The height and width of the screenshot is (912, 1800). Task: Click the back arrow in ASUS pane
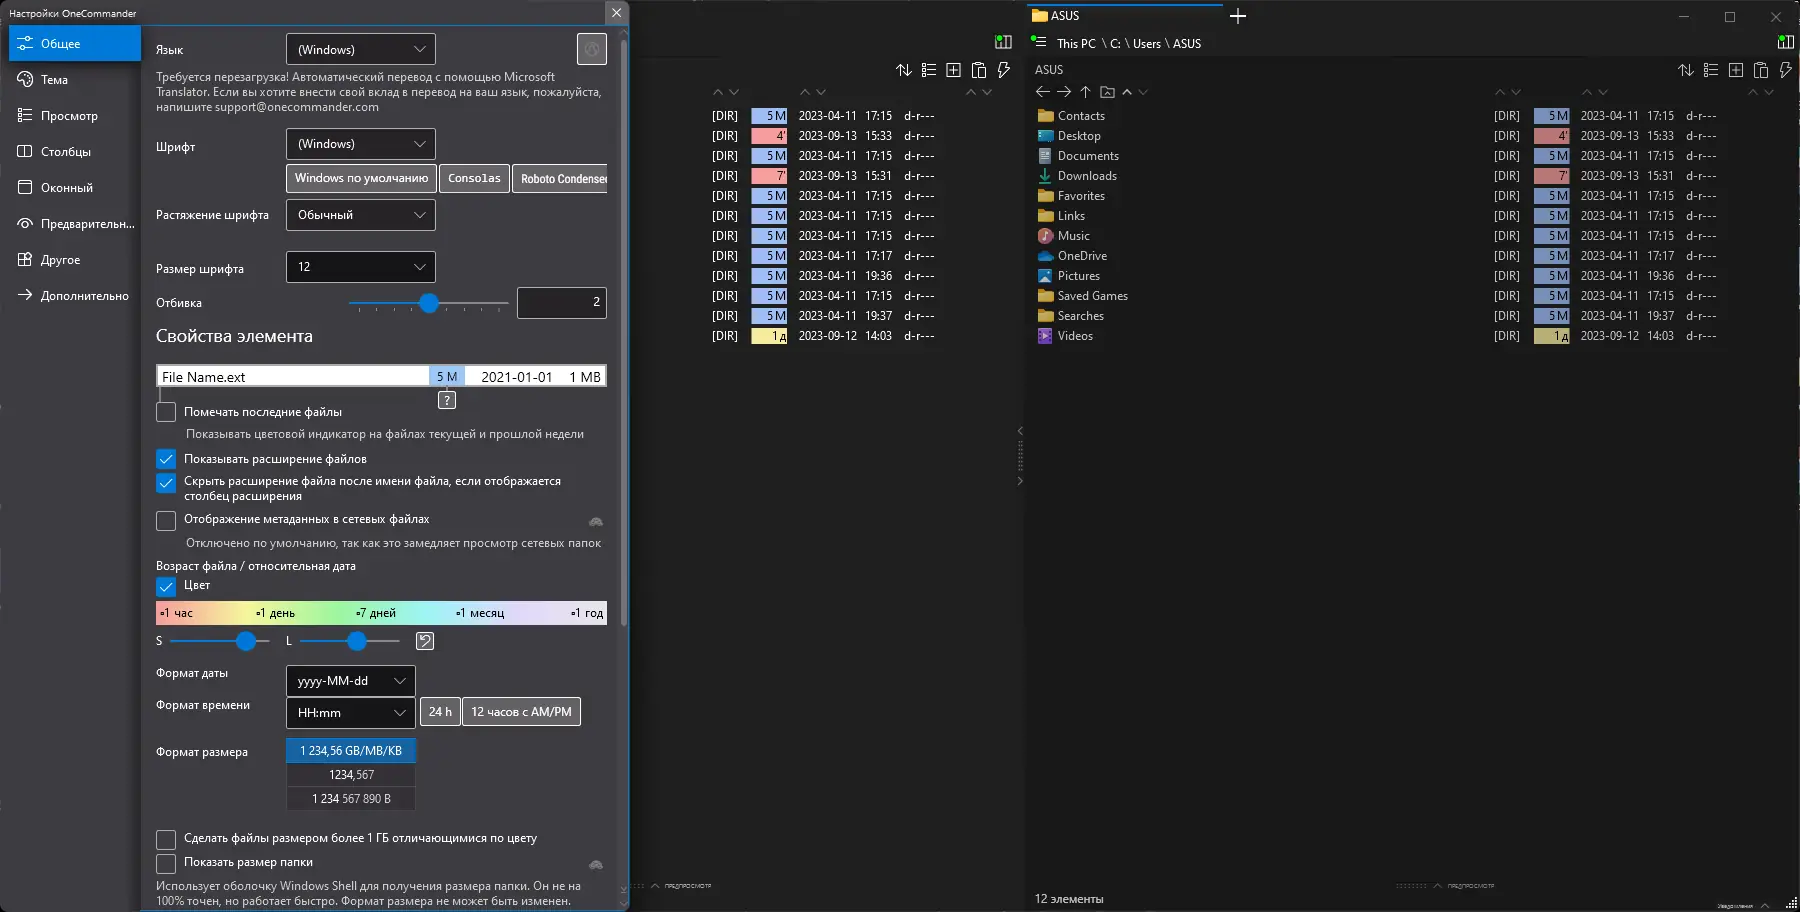click(x=1042, y=92)
